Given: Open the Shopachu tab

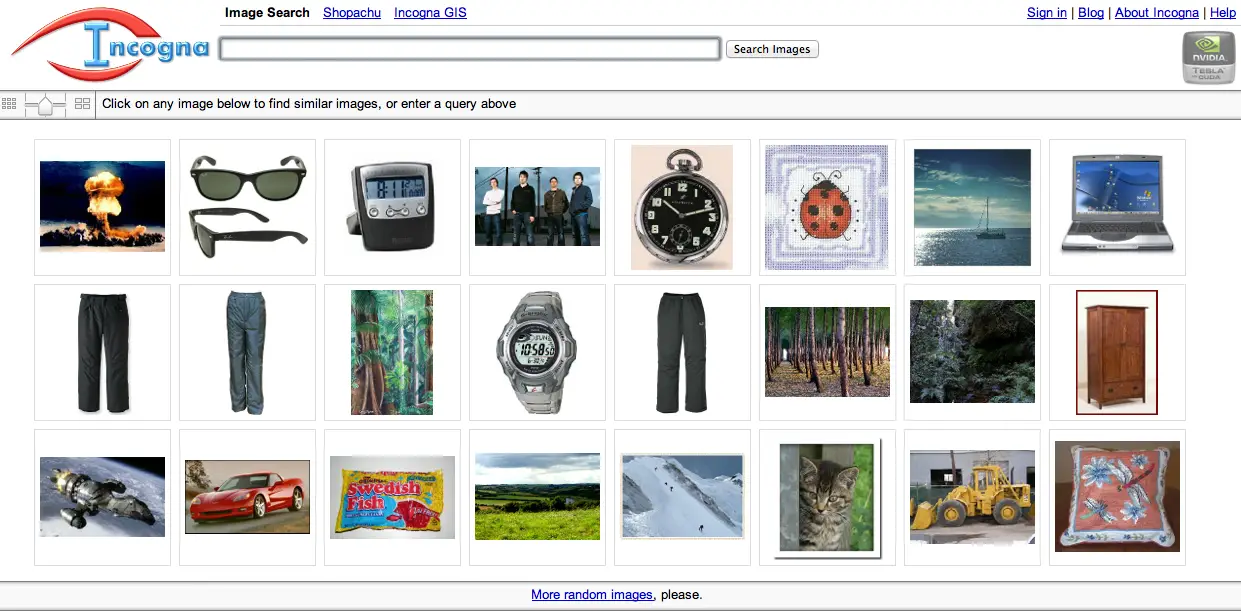Looking at the screenshot, I should [x=352, y=13].
